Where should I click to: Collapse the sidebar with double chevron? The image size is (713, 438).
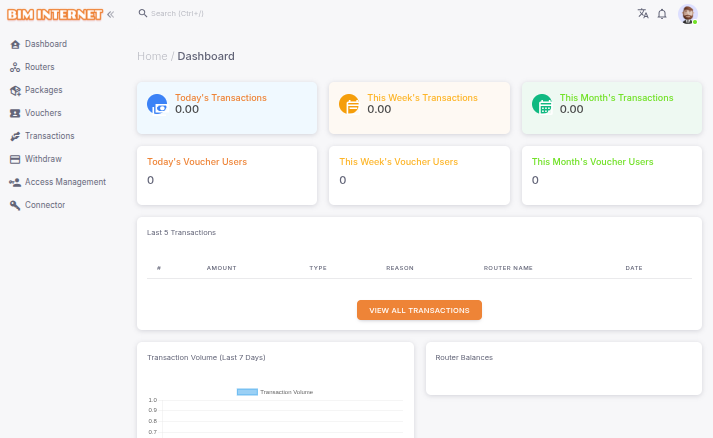coord(110,14)
